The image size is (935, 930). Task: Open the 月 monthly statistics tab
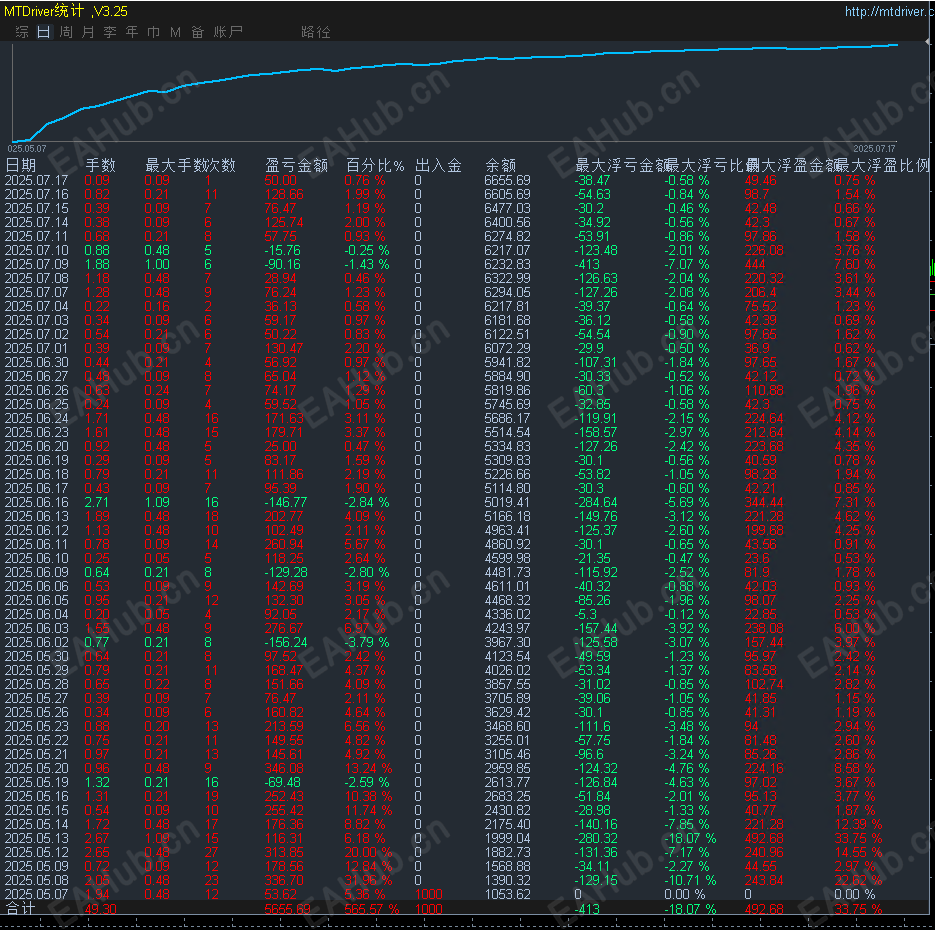click(x=88, y=32)
